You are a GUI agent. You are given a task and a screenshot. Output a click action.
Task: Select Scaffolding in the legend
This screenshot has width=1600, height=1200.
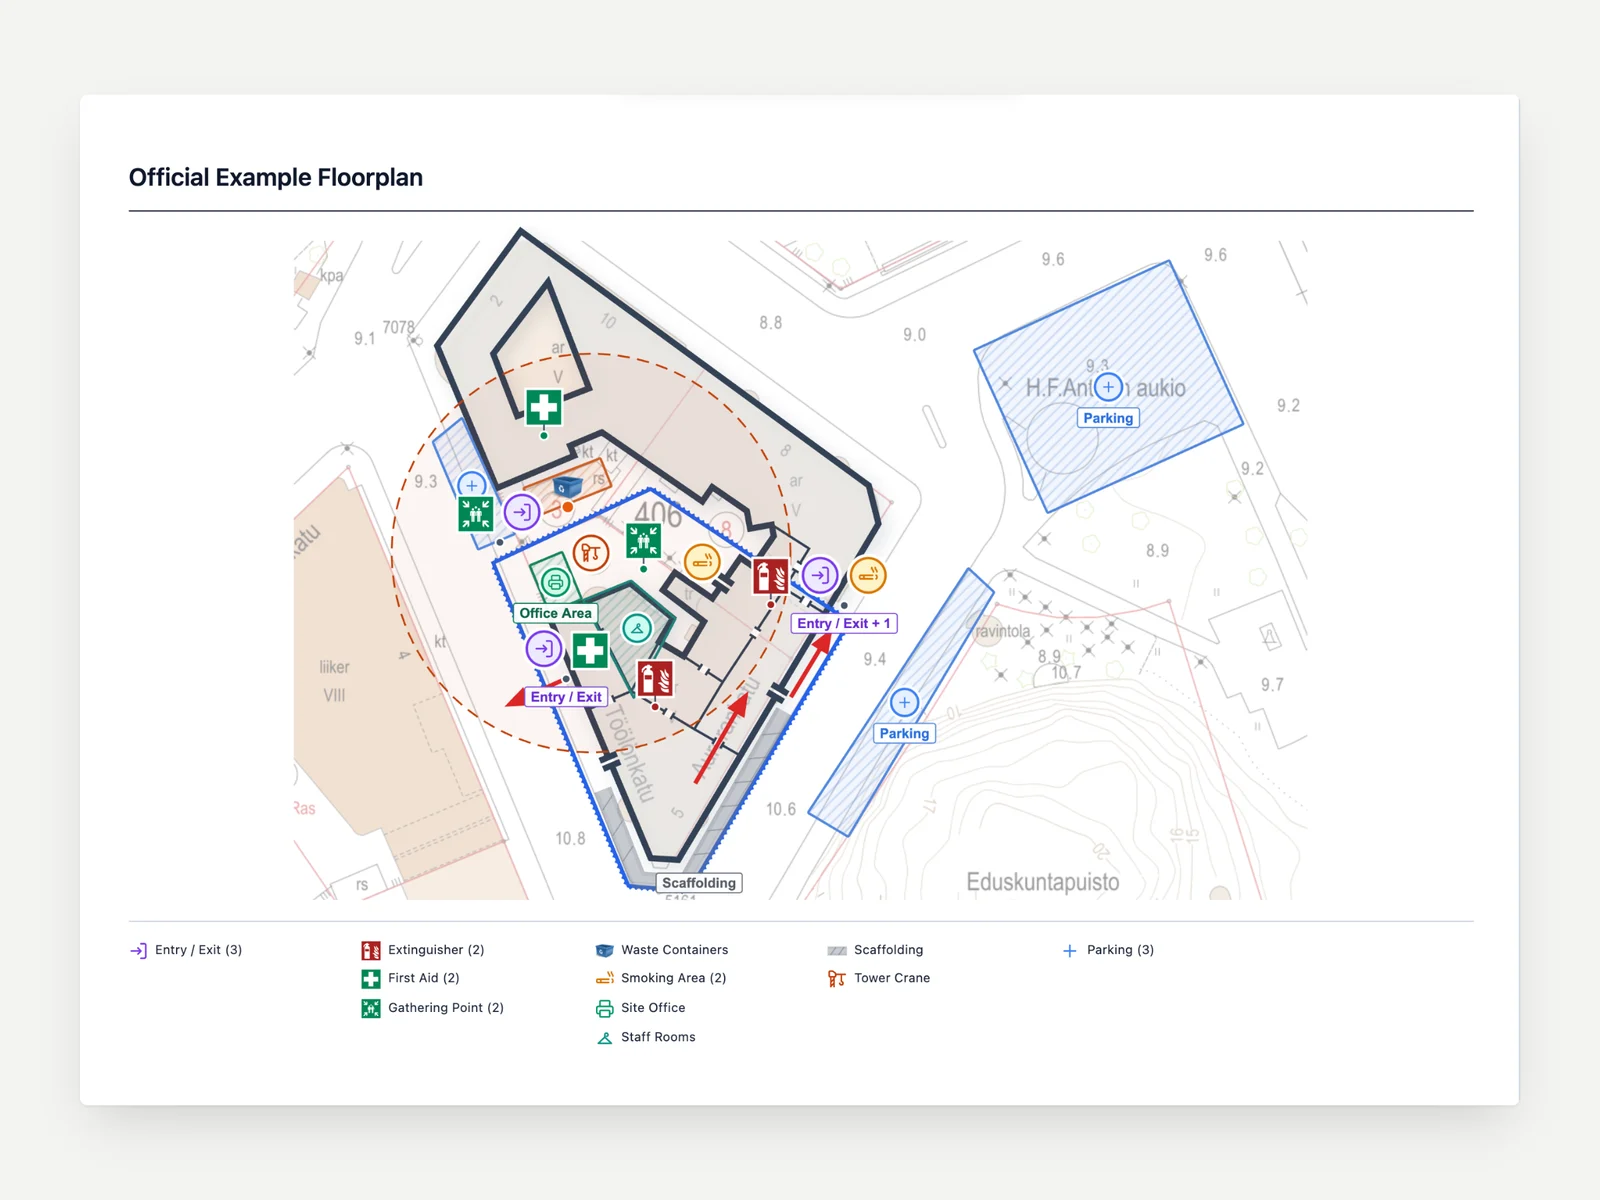coord(875,950)
